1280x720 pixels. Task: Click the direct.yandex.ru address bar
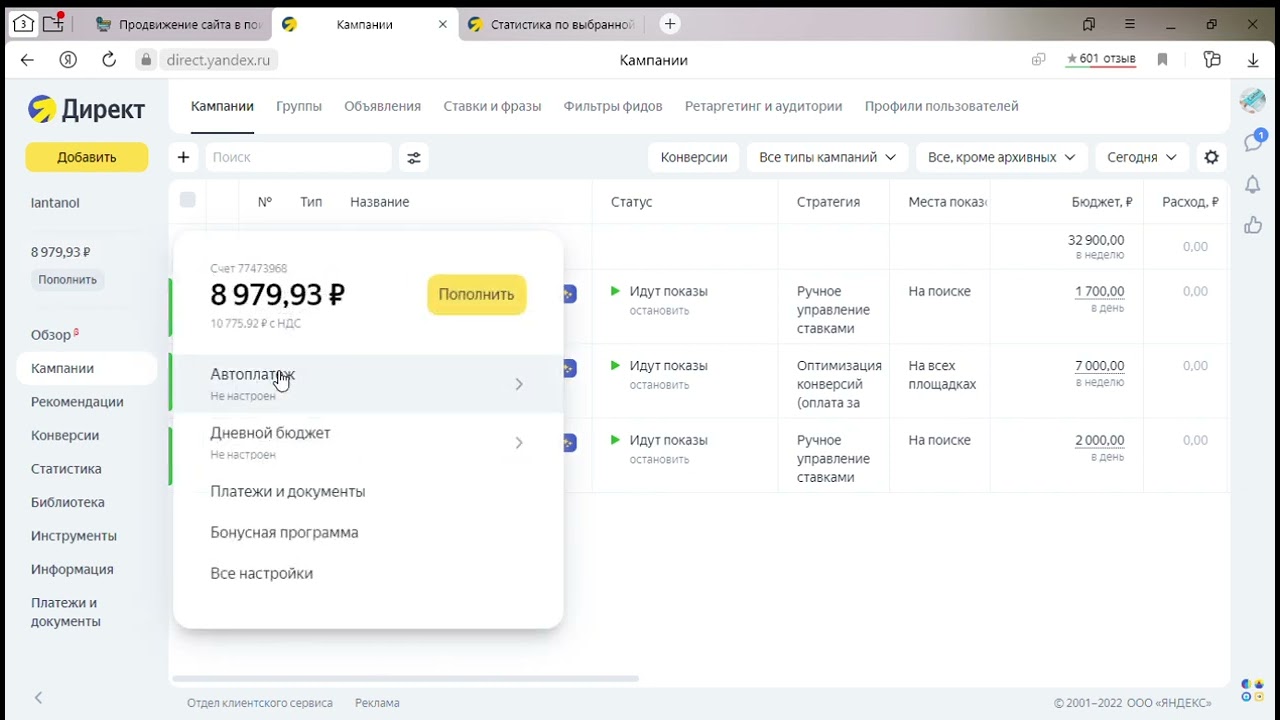pyautogui.click(x=218, y=60)
